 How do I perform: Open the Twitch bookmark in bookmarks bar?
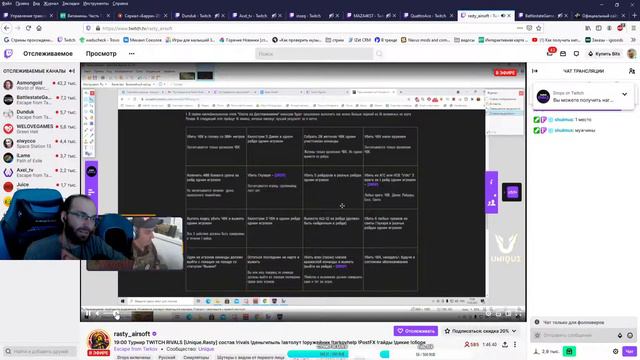[67, 40]
